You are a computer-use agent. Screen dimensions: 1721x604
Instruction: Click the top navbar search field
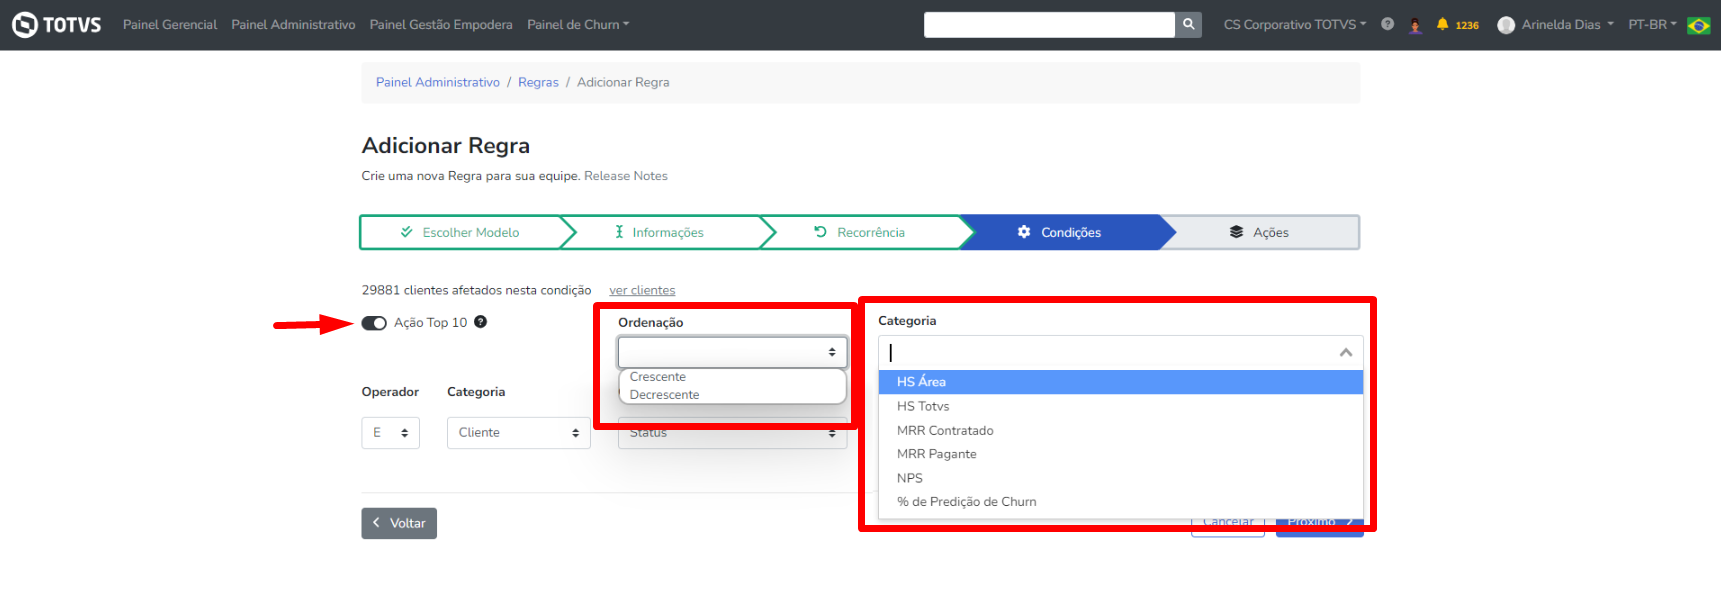pyautogui.click(x=1048, y=24)
